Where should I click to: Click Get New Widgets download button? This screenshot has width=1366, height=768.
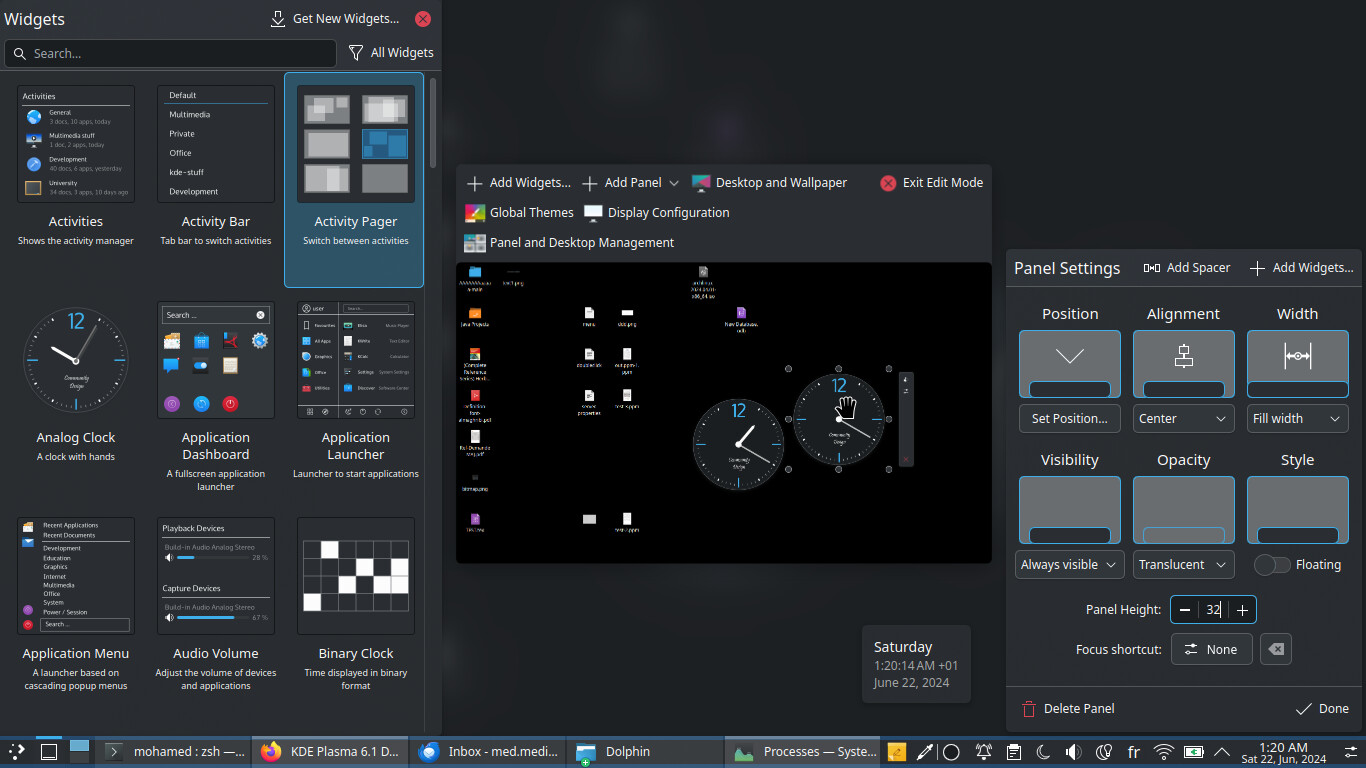click(x=335, y=19)
